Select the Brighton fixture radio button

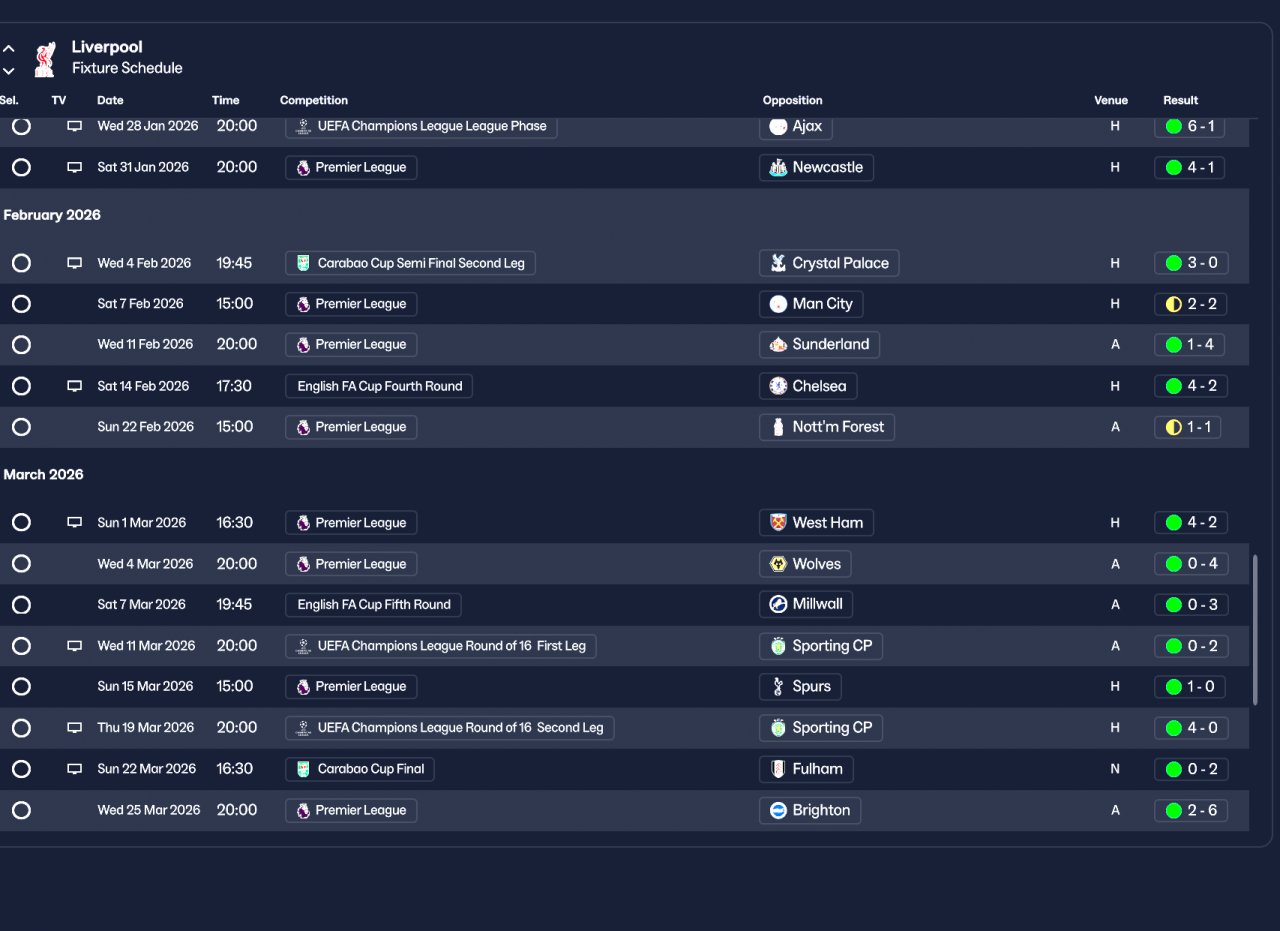[x=21, y=810]
